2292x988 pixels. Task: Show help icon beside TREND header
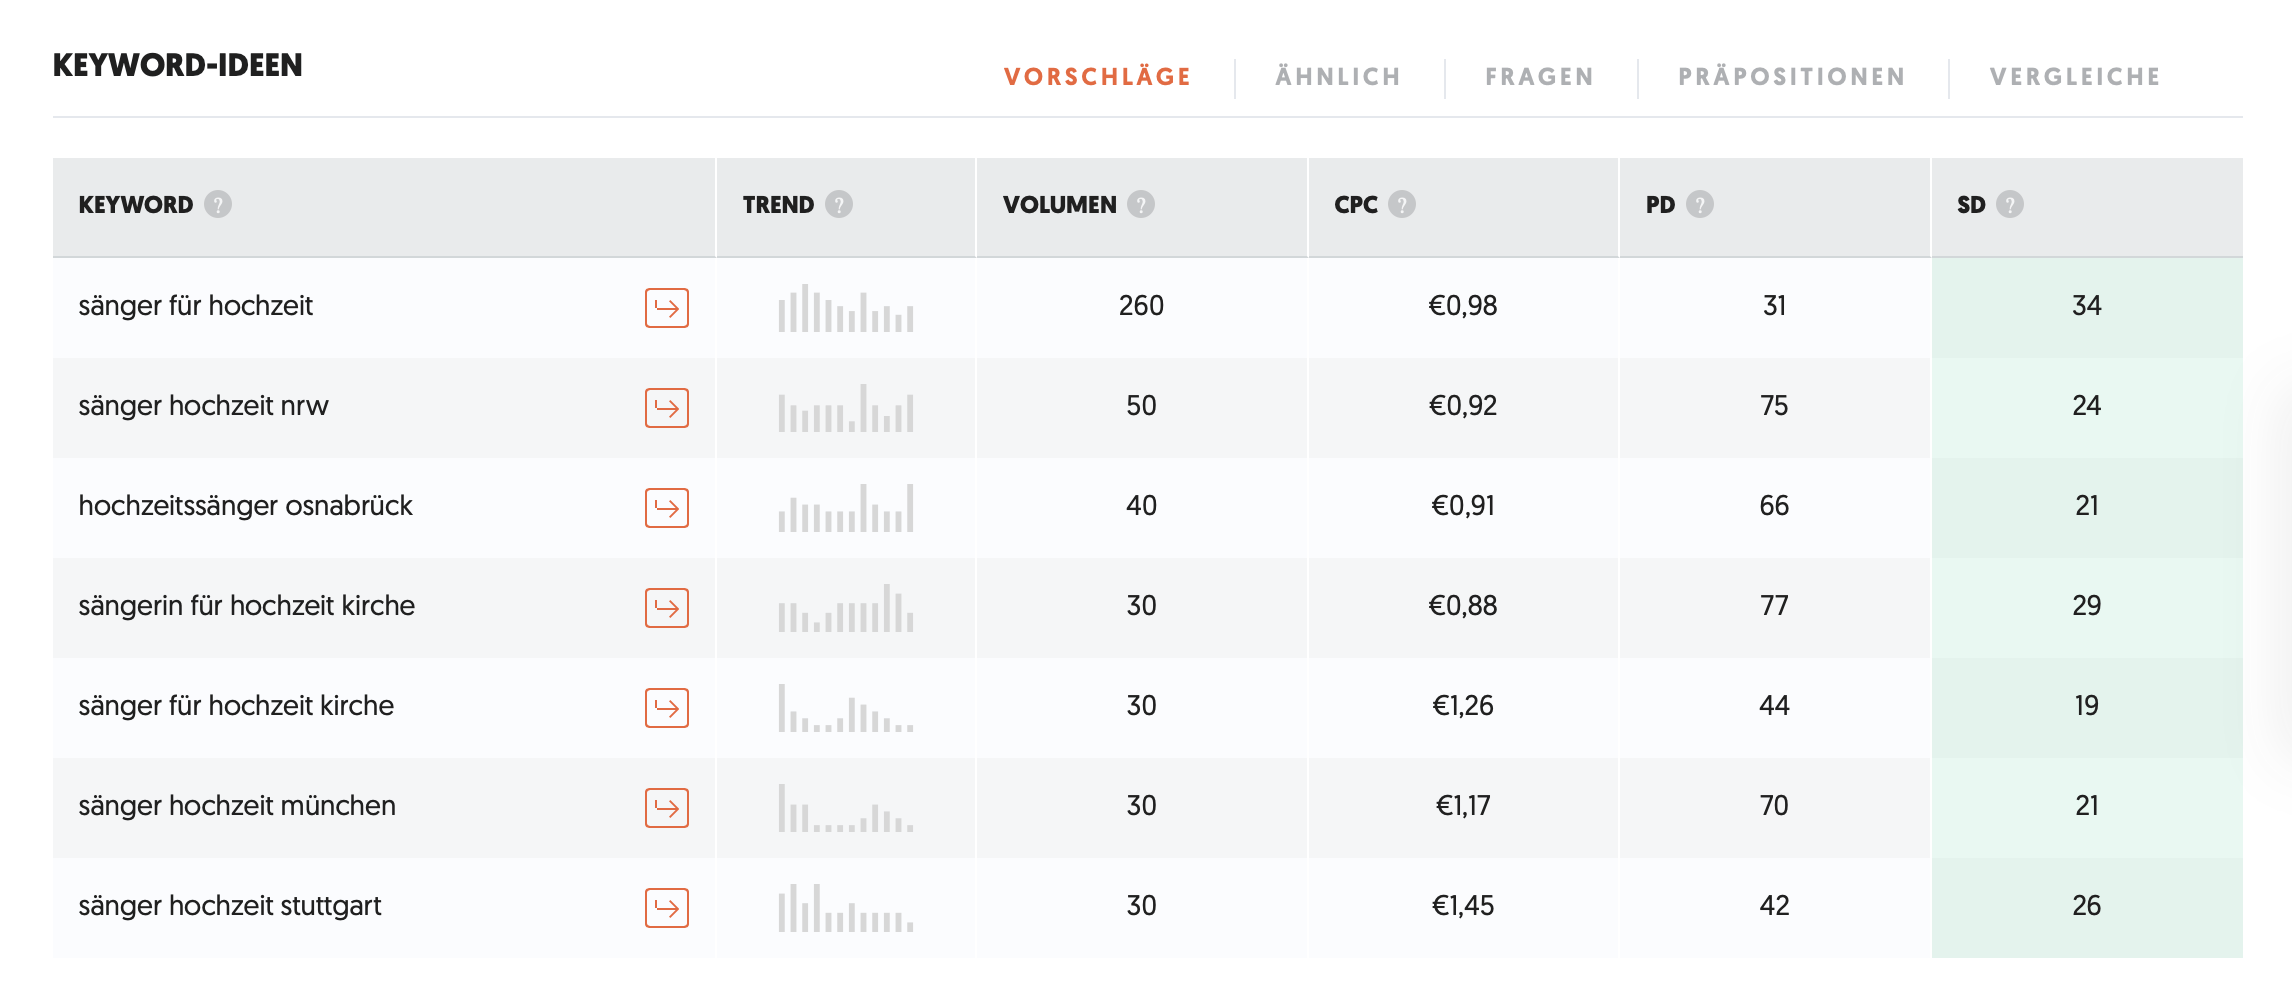coord(839,204)
